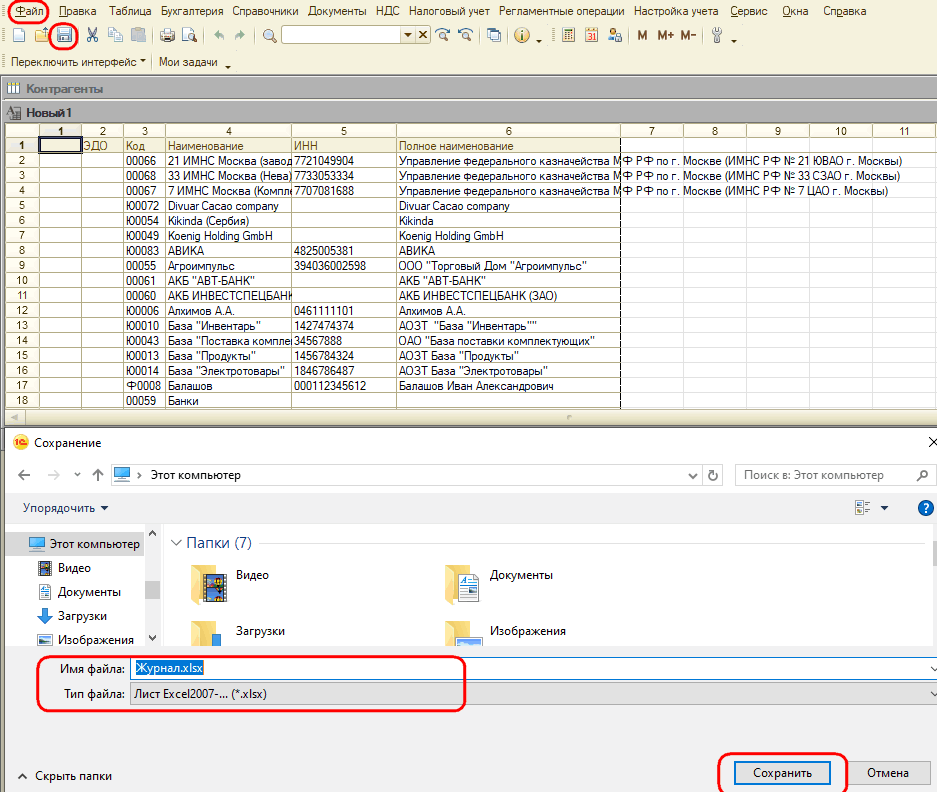Click the Paste clipboard icon

pos(138,35)
